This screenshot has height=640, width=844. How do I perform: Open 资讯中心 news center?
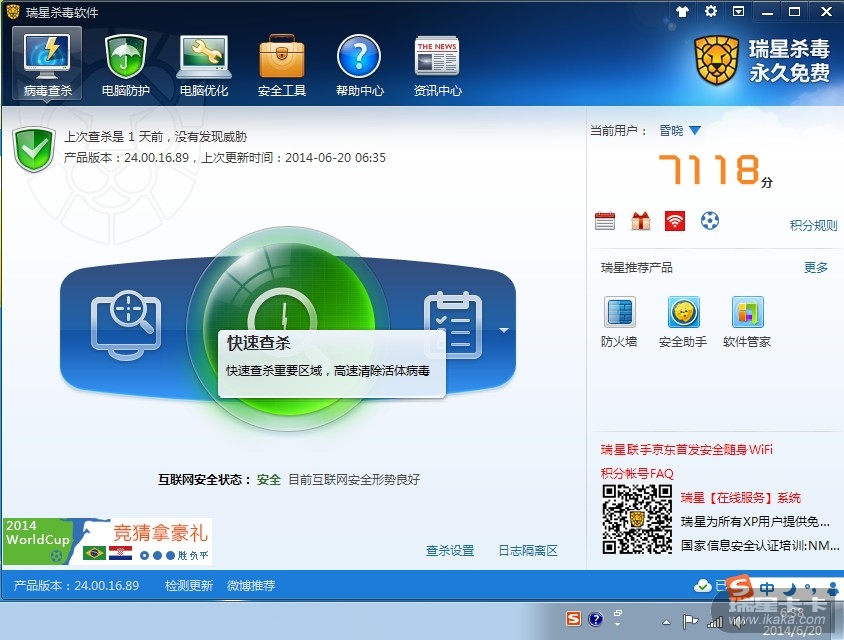[438, 64]
